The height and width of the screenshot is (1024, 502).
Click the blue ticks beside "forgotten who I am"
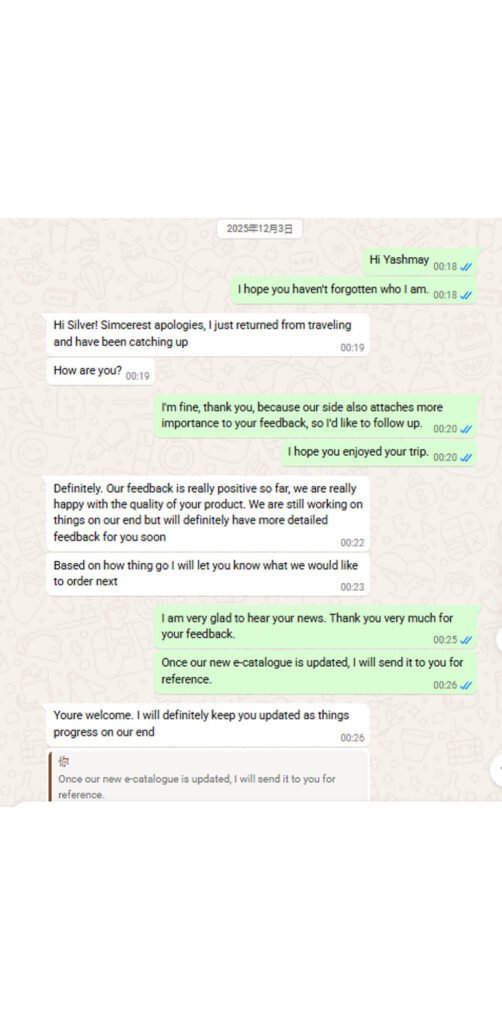(466, 295)
